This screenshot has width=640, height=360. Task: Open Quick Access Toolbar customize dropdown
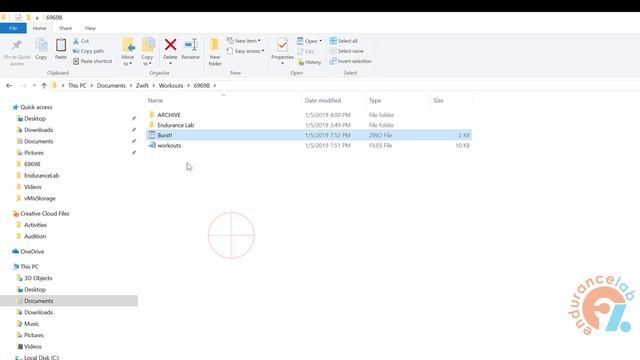click(37, 18)
